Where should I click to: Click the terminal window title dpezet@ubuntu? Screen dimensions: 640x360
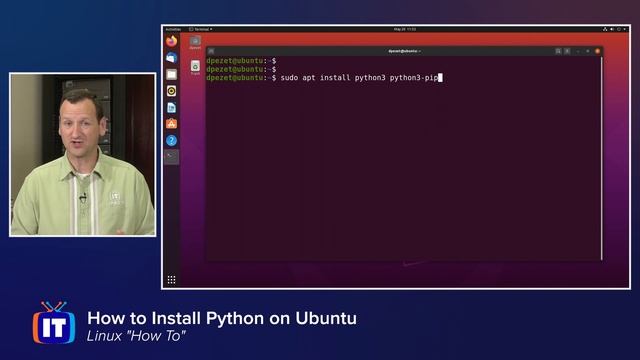click(x=404, y=51)
